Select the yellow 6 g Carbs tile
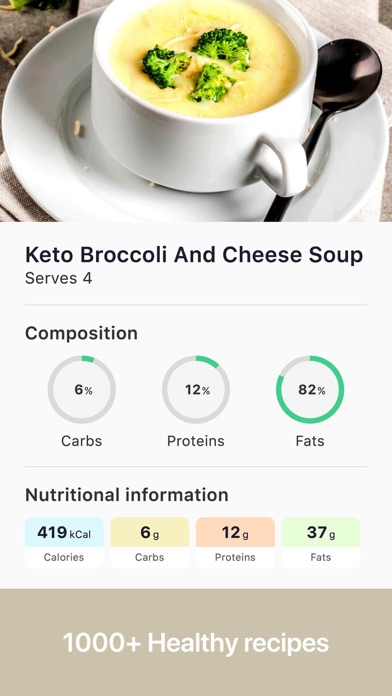The width and height of the screenshot is (392, 696). tap(150, 542)
